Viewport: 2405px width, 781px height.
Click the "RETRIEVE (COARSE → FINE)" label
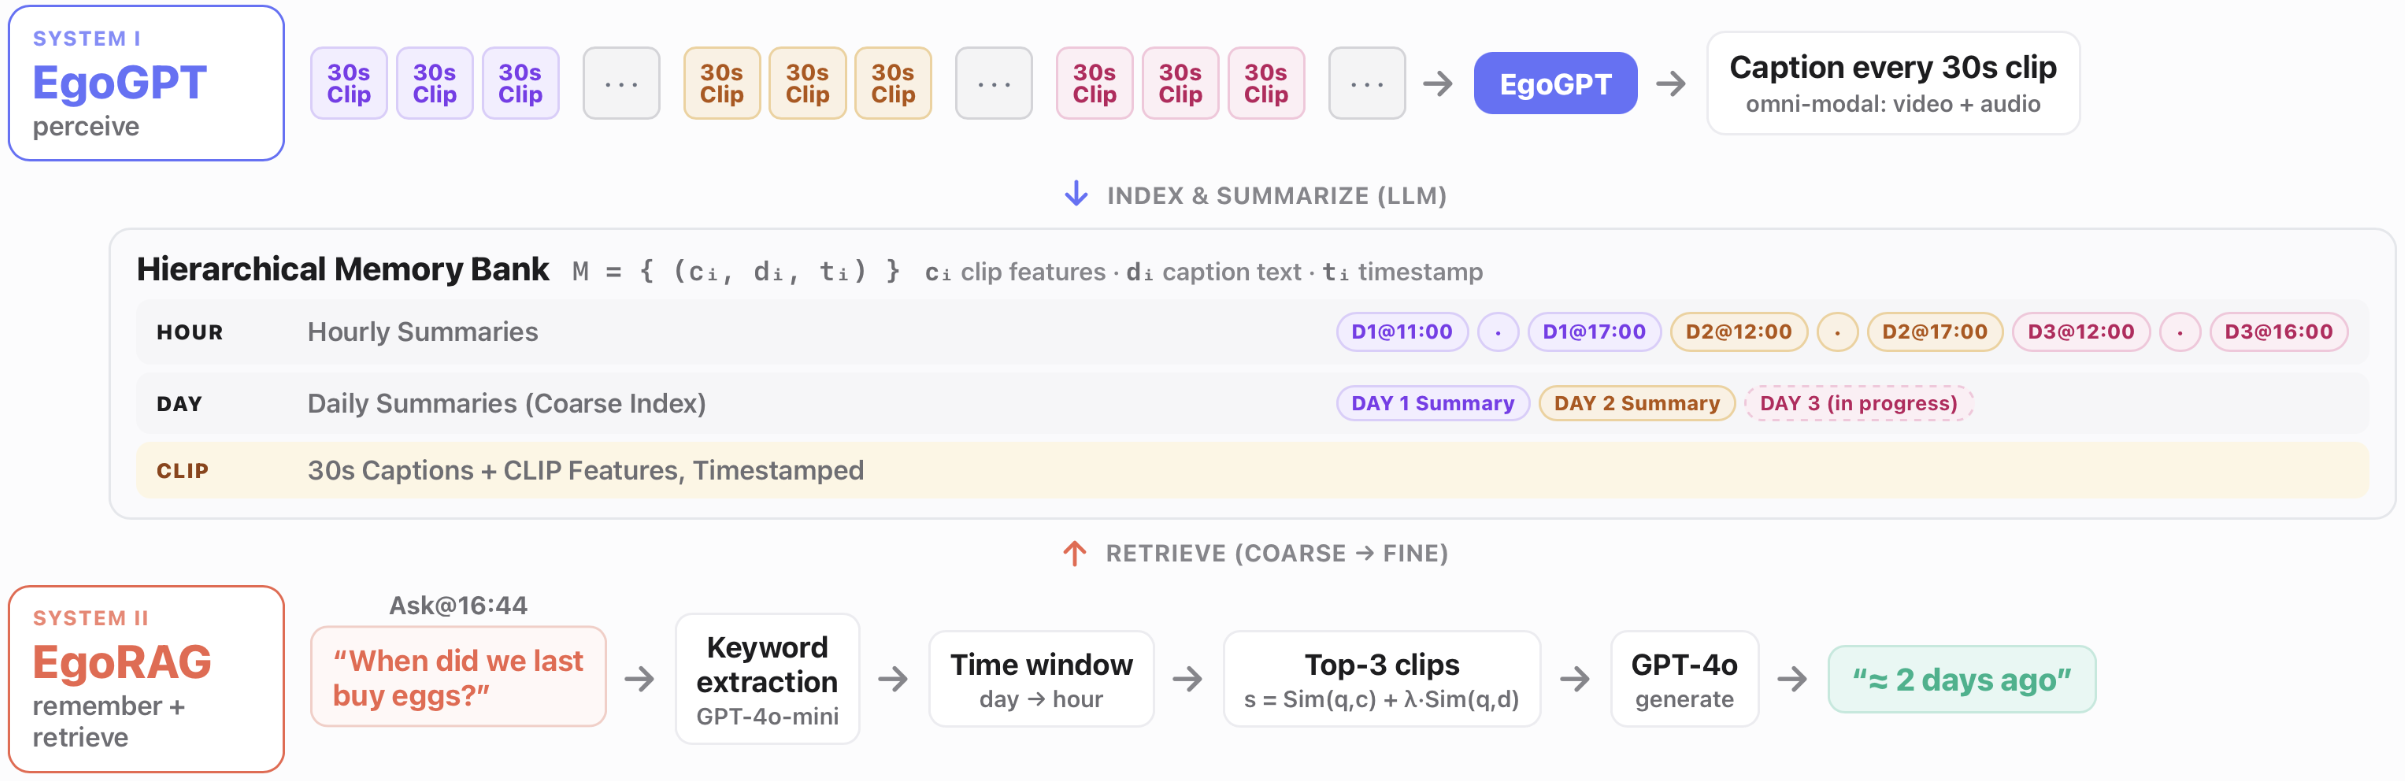pyautogui.click(x=1277, y=553)
